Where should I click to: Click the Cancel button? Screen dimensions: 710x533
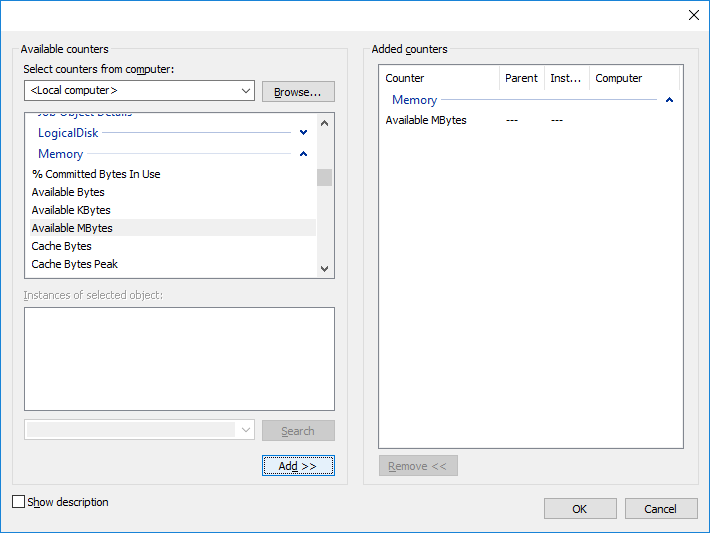pyautogui.click(x=661, y=509)
